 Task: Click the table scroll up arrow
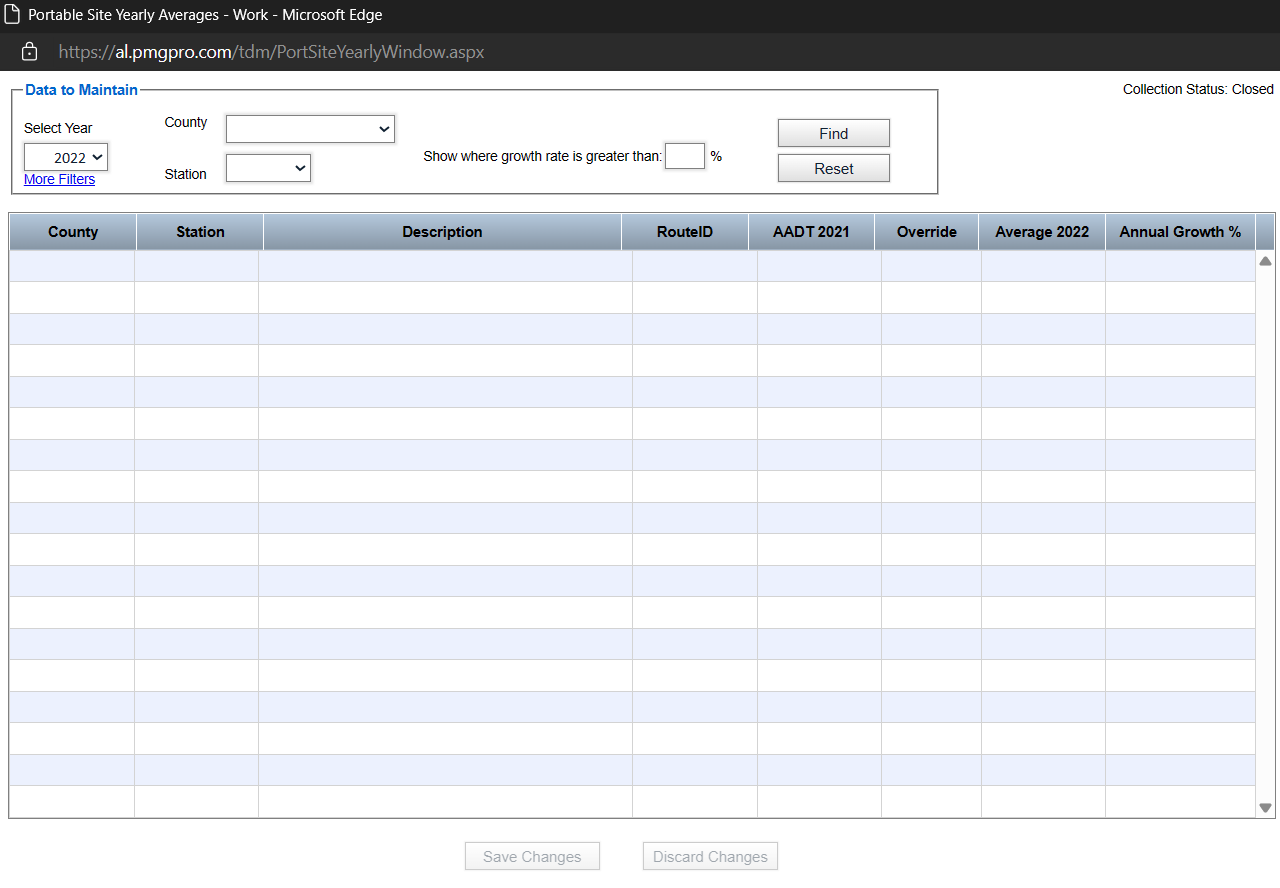click(x=1265, y=261)
